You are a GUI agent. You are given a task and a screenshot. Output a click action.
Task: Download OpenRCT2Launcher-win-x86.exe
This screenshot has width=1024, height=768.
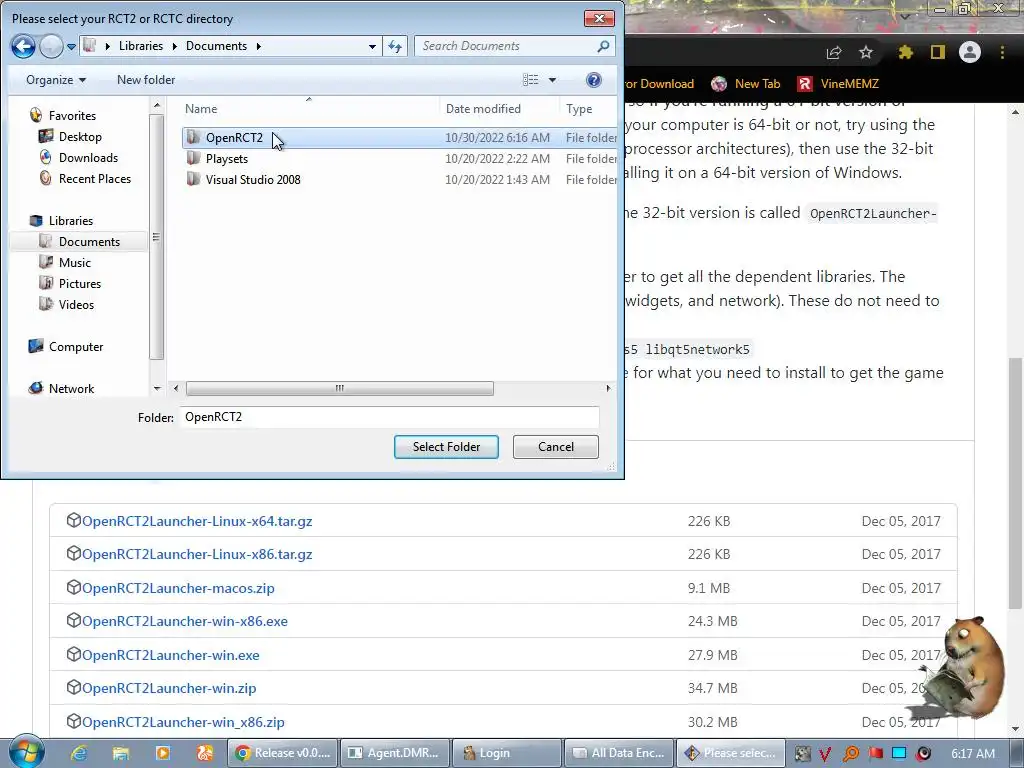(184, 621)
